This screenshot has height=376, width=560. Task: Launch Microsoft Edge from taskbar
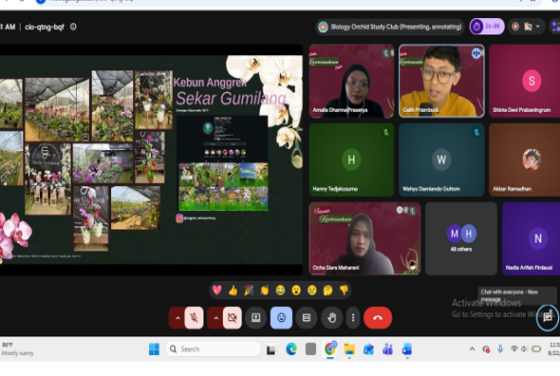coord(291,349)
